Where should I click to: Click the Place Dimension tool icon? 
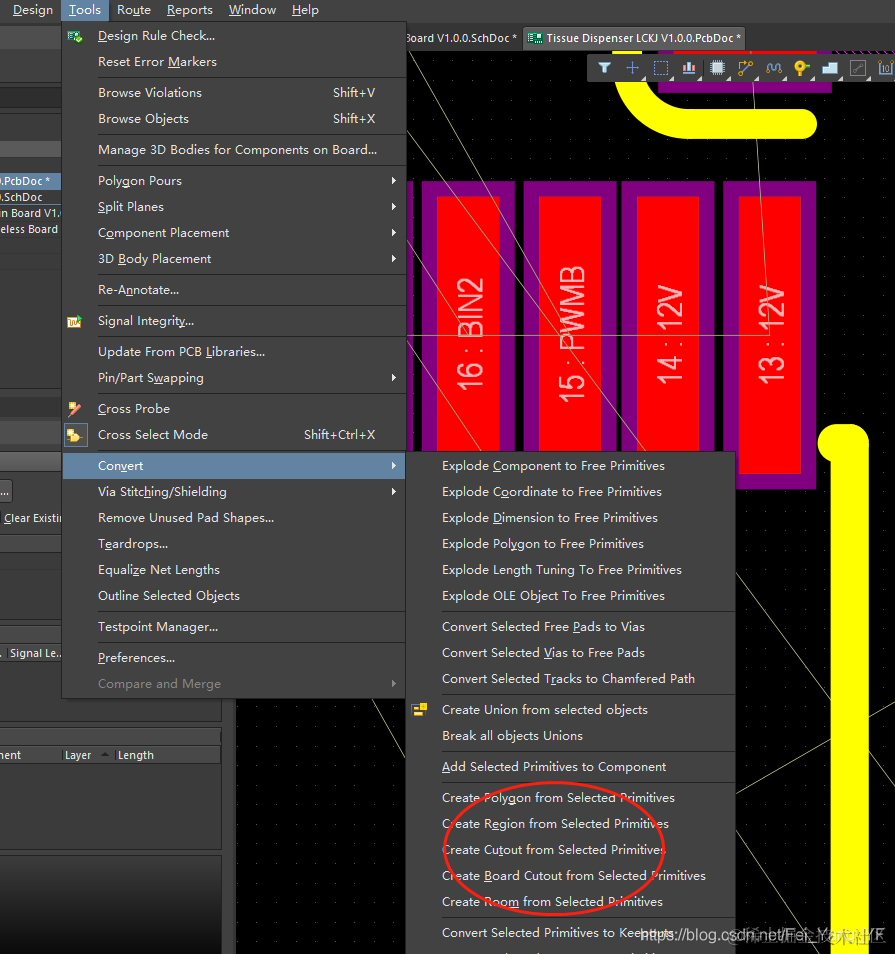pos(885,68)
